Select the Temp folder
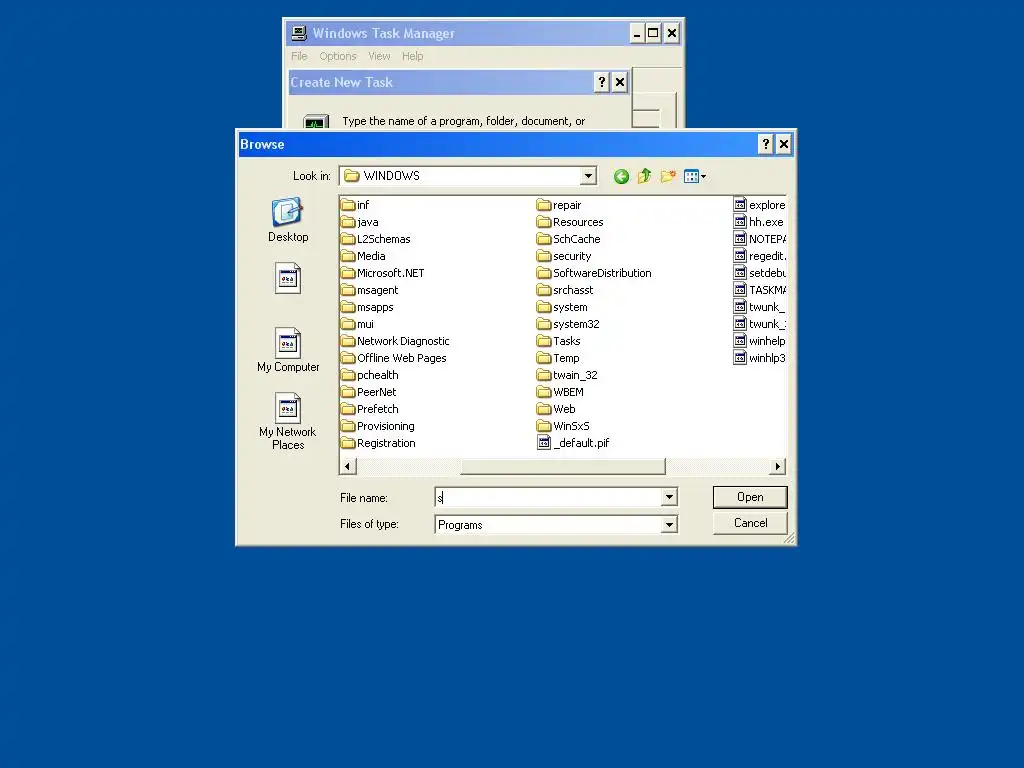 [x=558, y=358]
